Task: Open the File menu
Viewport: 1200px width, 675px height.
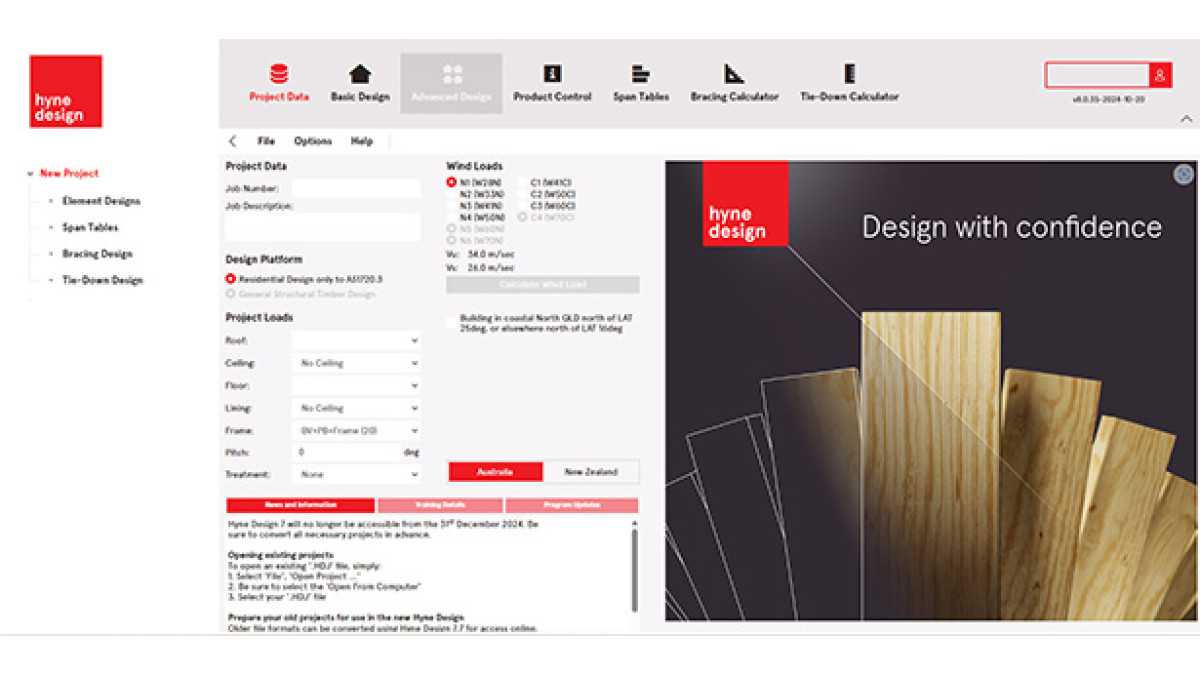Action: [x=266, y=141]
